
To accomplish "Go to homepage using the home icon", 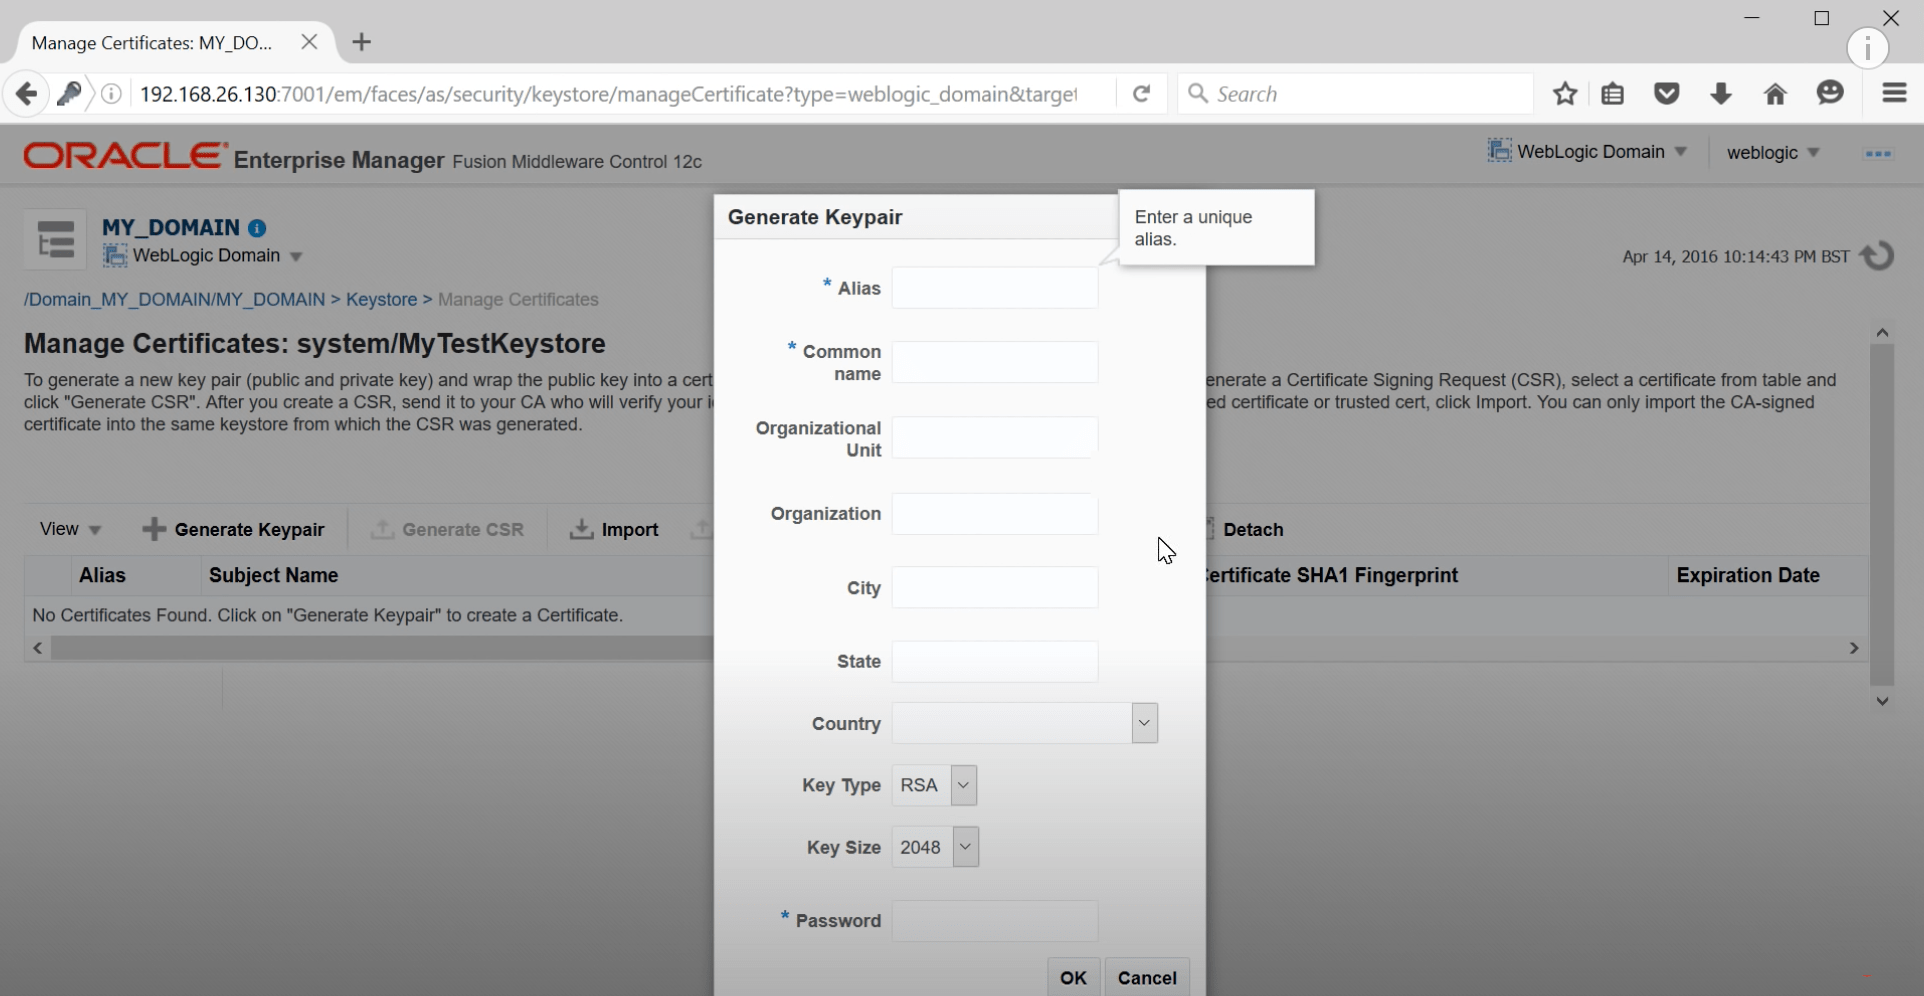I will (x=1775, y=93).
